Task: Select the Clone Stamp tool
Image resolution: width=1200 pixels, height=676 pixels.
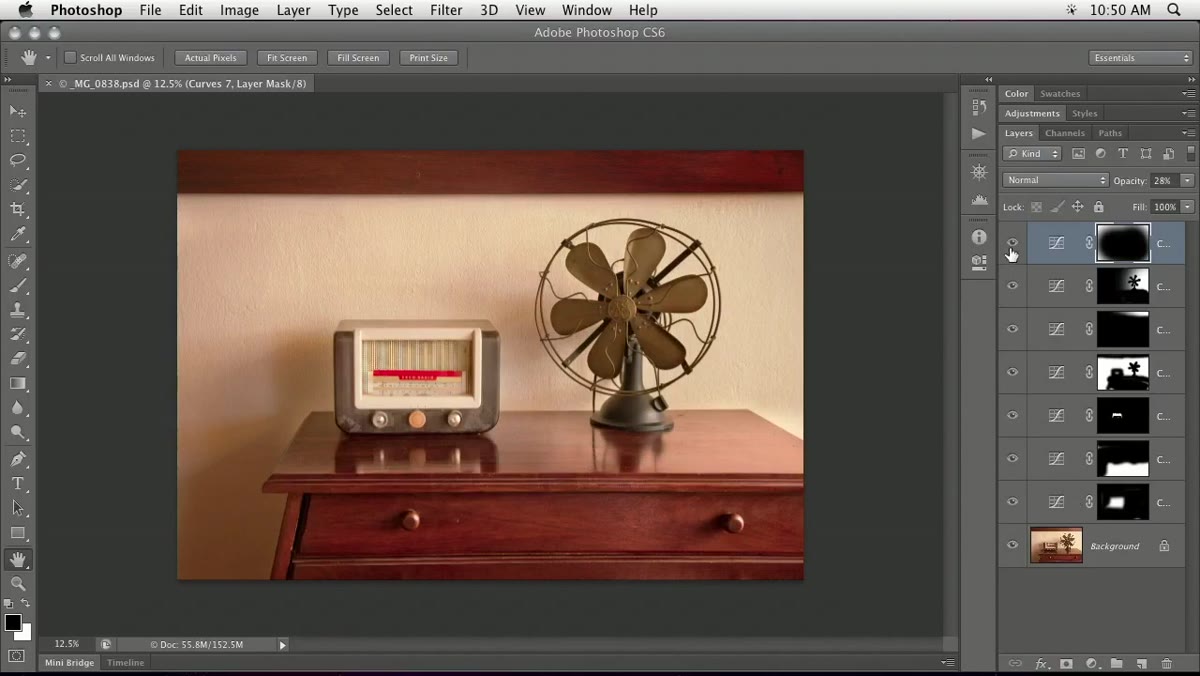Action: pyautogui.click(x=18, y=310)
